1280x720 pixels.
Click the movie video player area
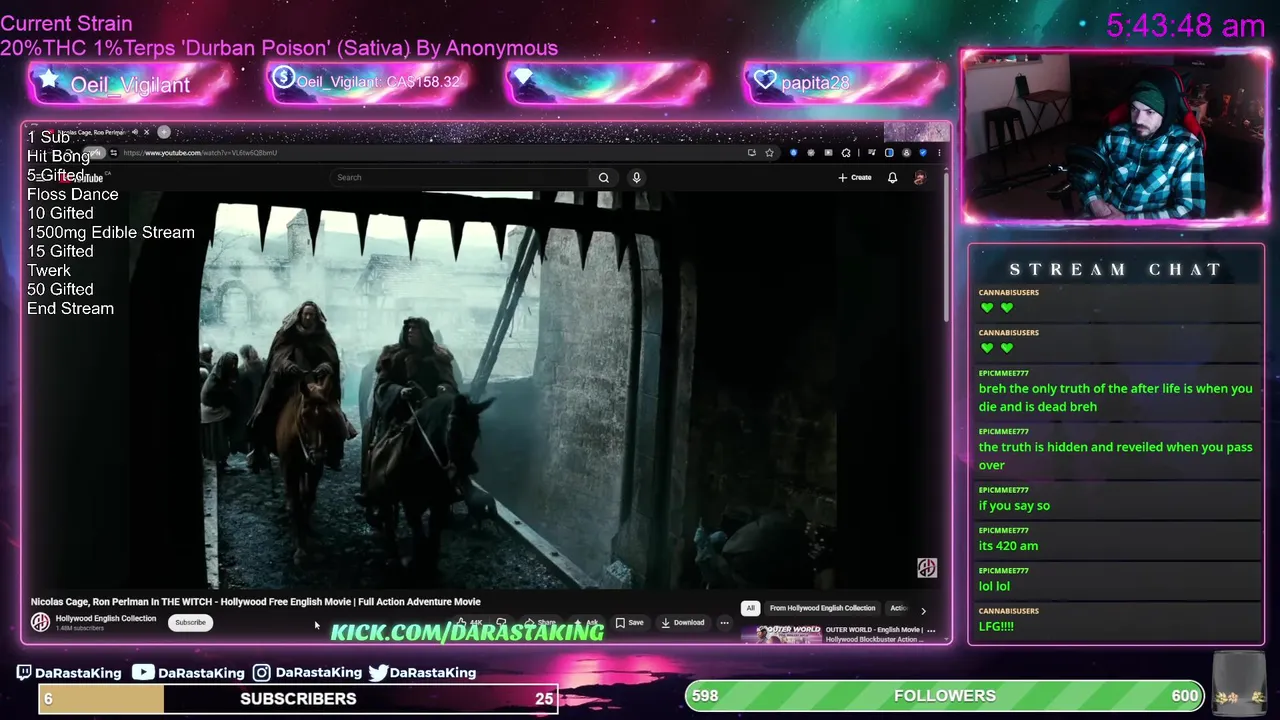point(484,390)
